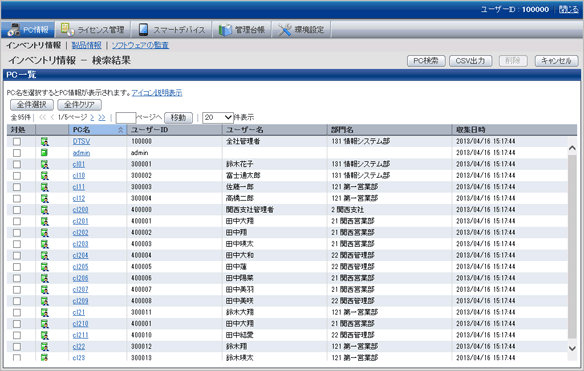Click the ライセンス管理 tab icon

coord(67,29)
